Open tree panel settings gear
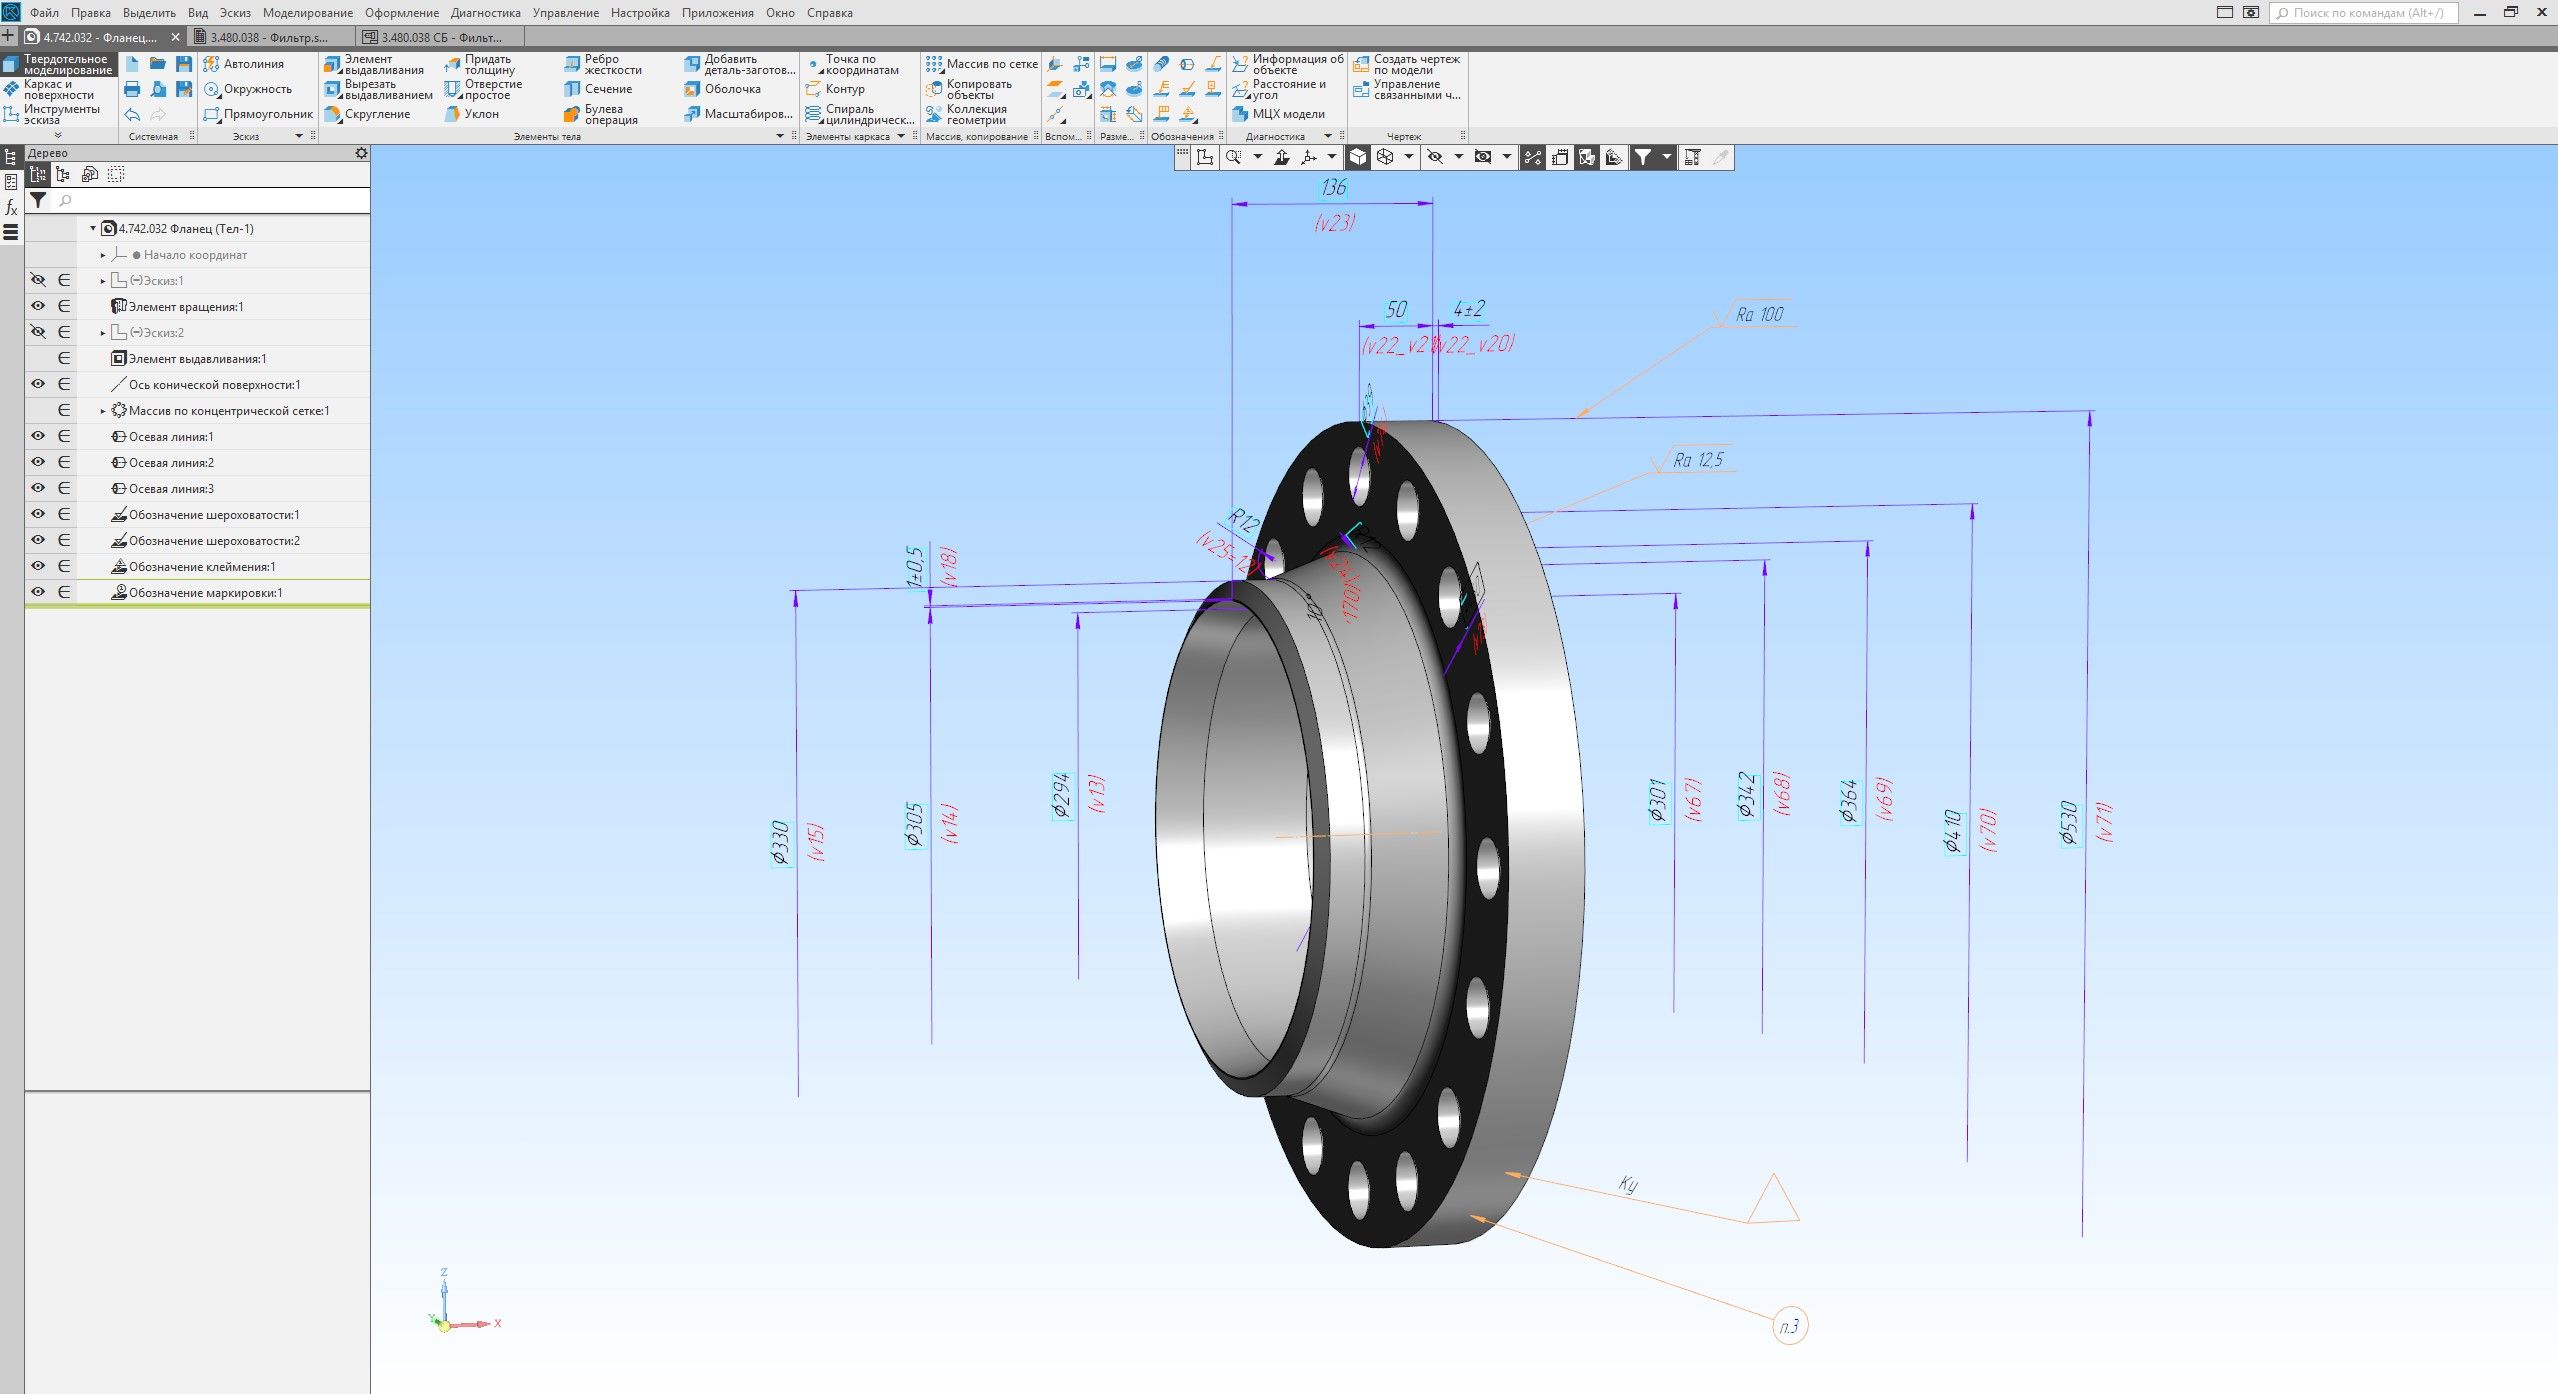This screenshot has height=1394, width=2558. coord(361,153)
